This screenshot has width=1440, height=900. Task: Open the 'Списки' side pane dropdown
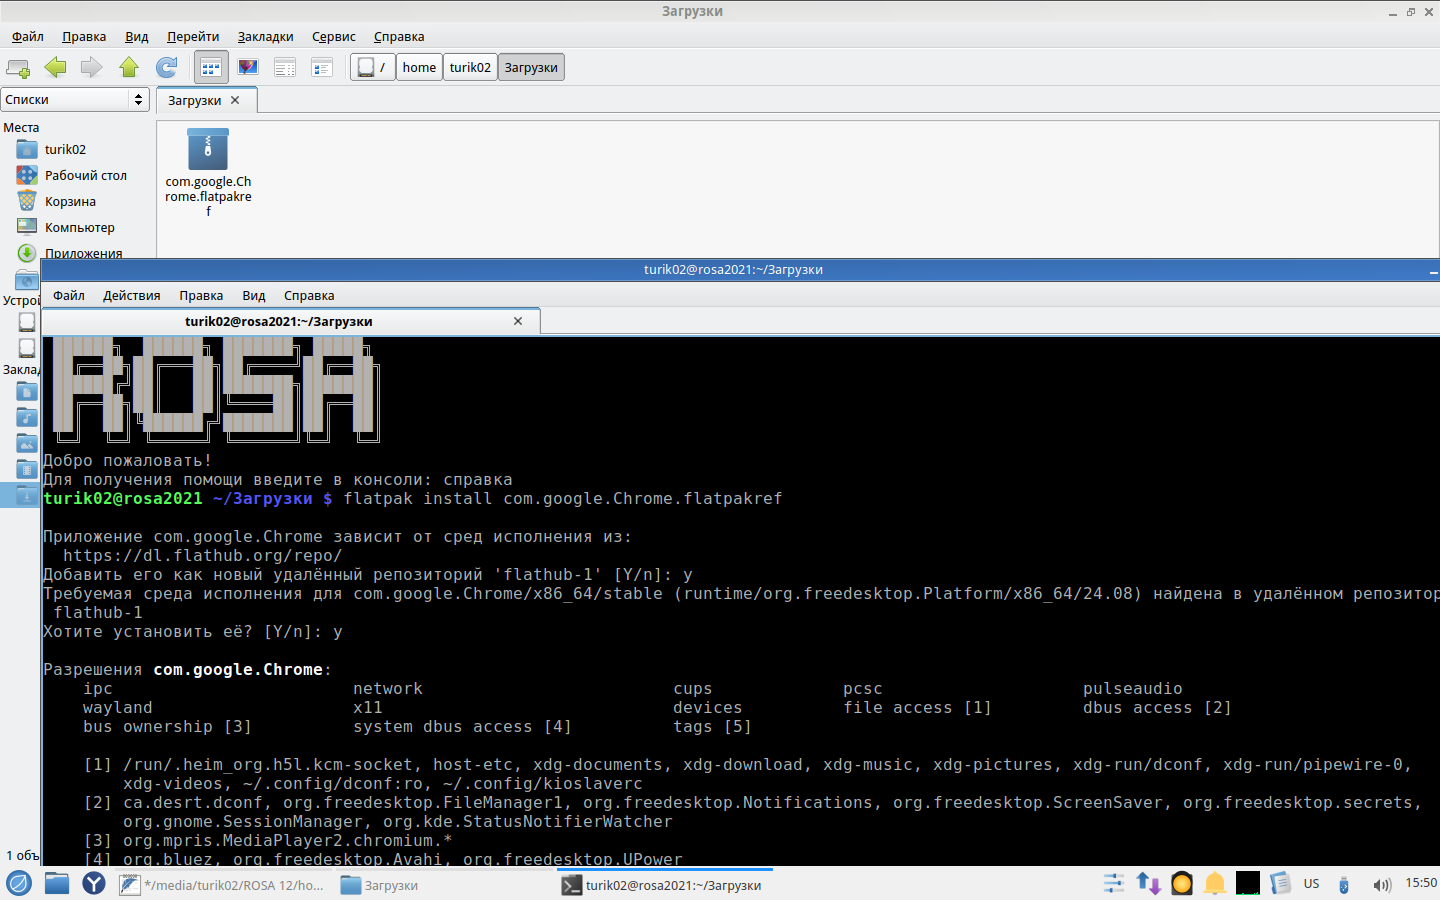pos(75,100)
